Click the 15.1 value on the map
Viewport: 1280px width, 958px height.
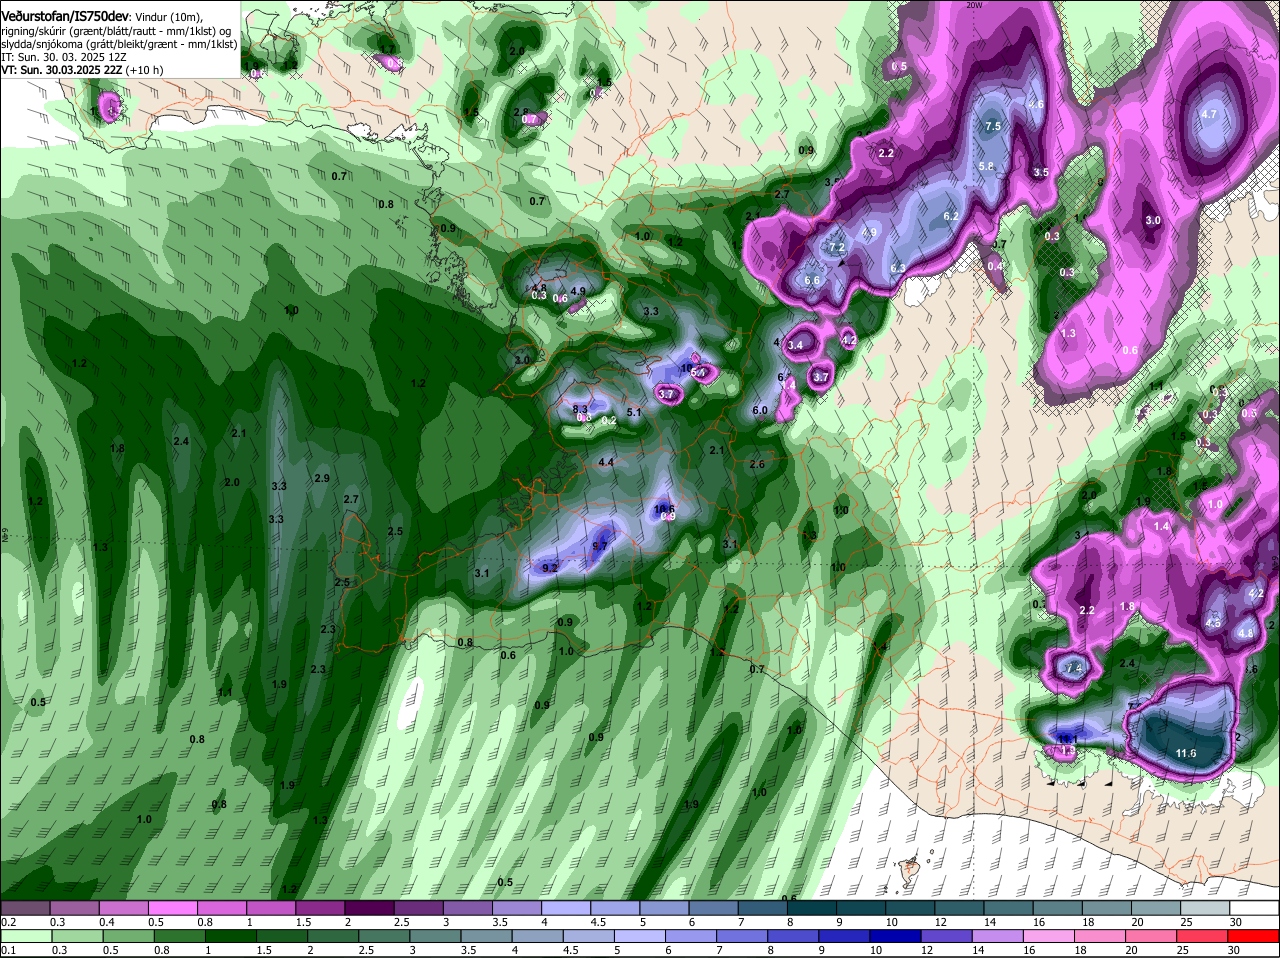tap(1066, 738)
